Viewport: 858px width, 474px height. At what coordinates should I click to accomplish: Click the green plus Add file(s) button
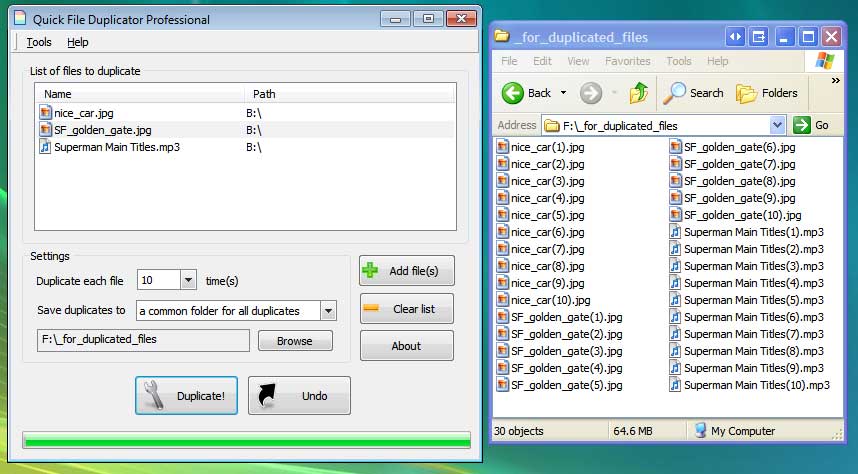[406, 271]
